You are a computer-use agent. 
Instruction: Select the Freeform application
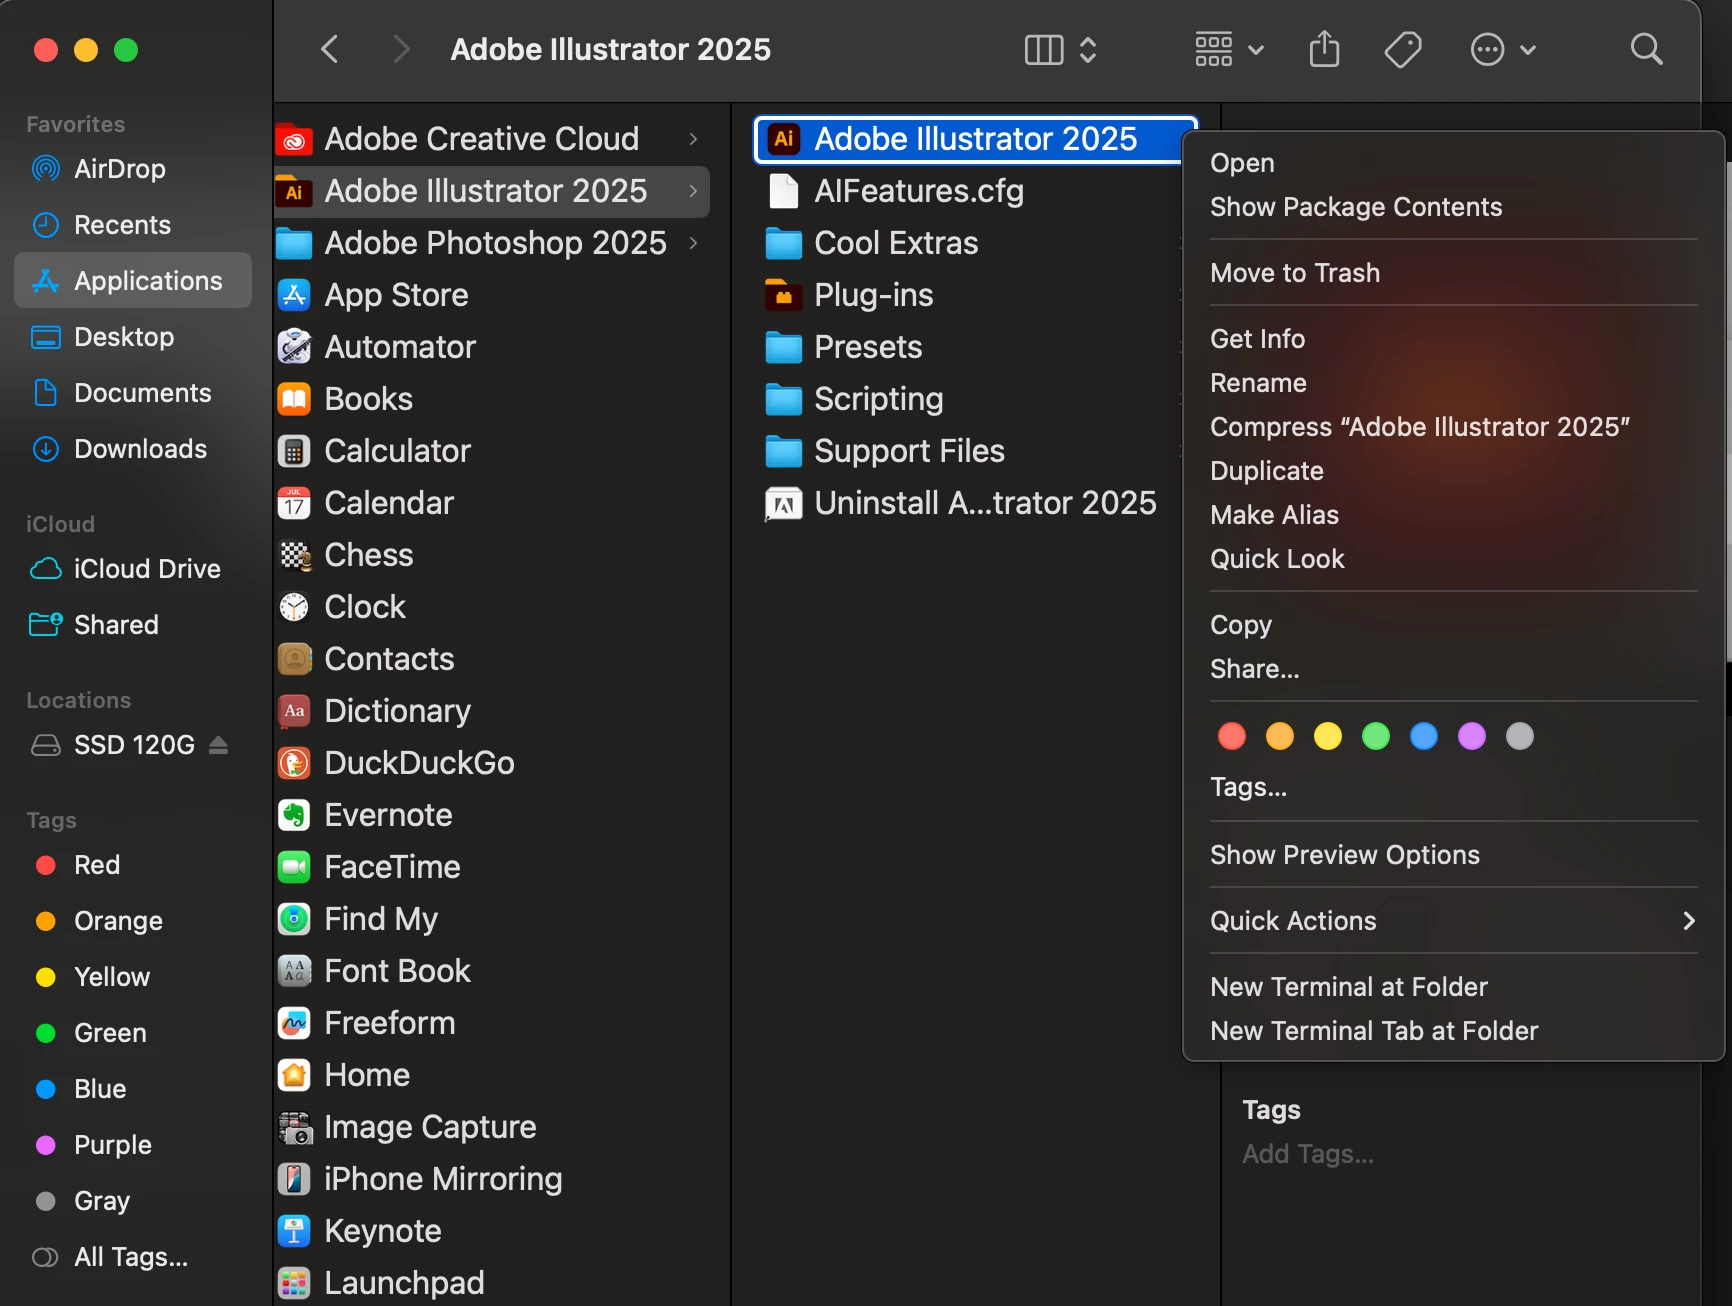pyautogui.click(x=491, y=1023)
